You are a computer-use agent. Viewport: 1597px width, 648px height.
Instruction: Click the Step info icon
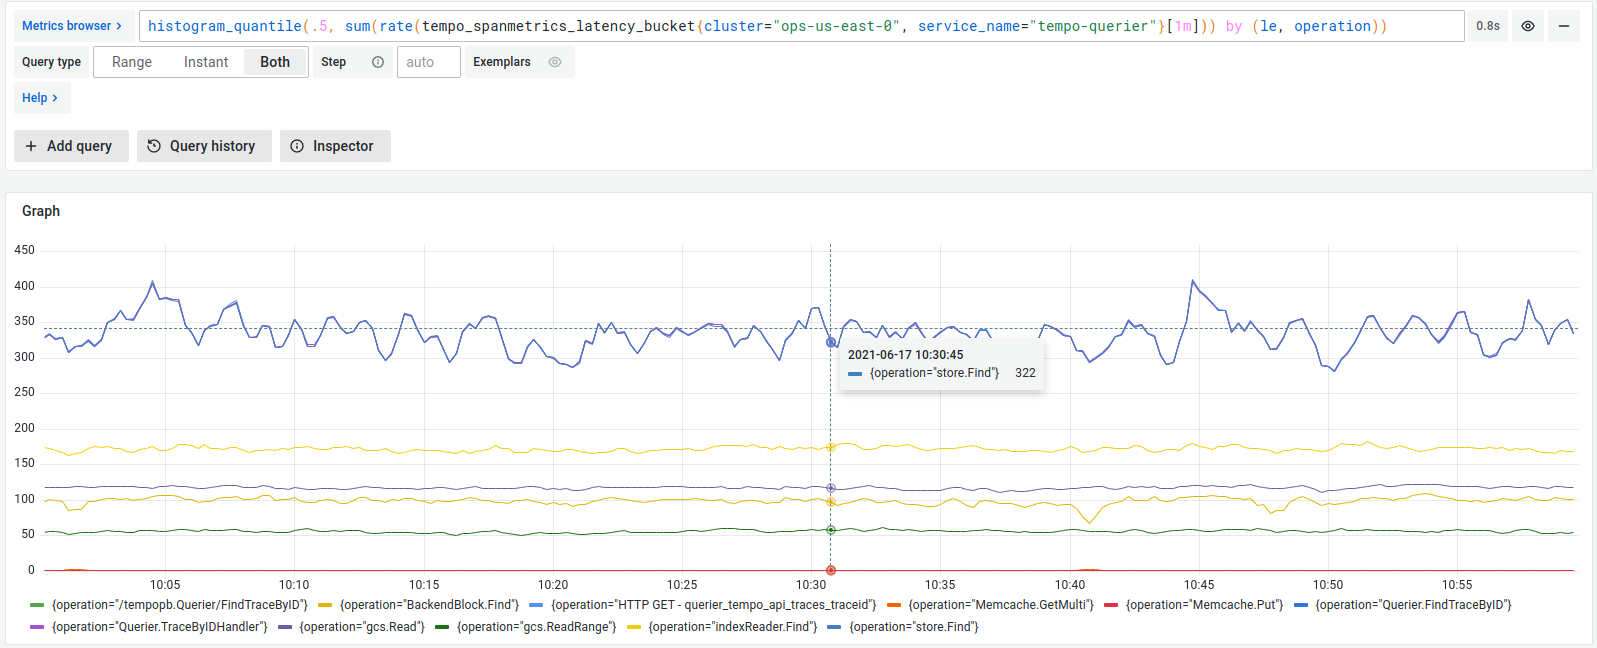(378, 62)
